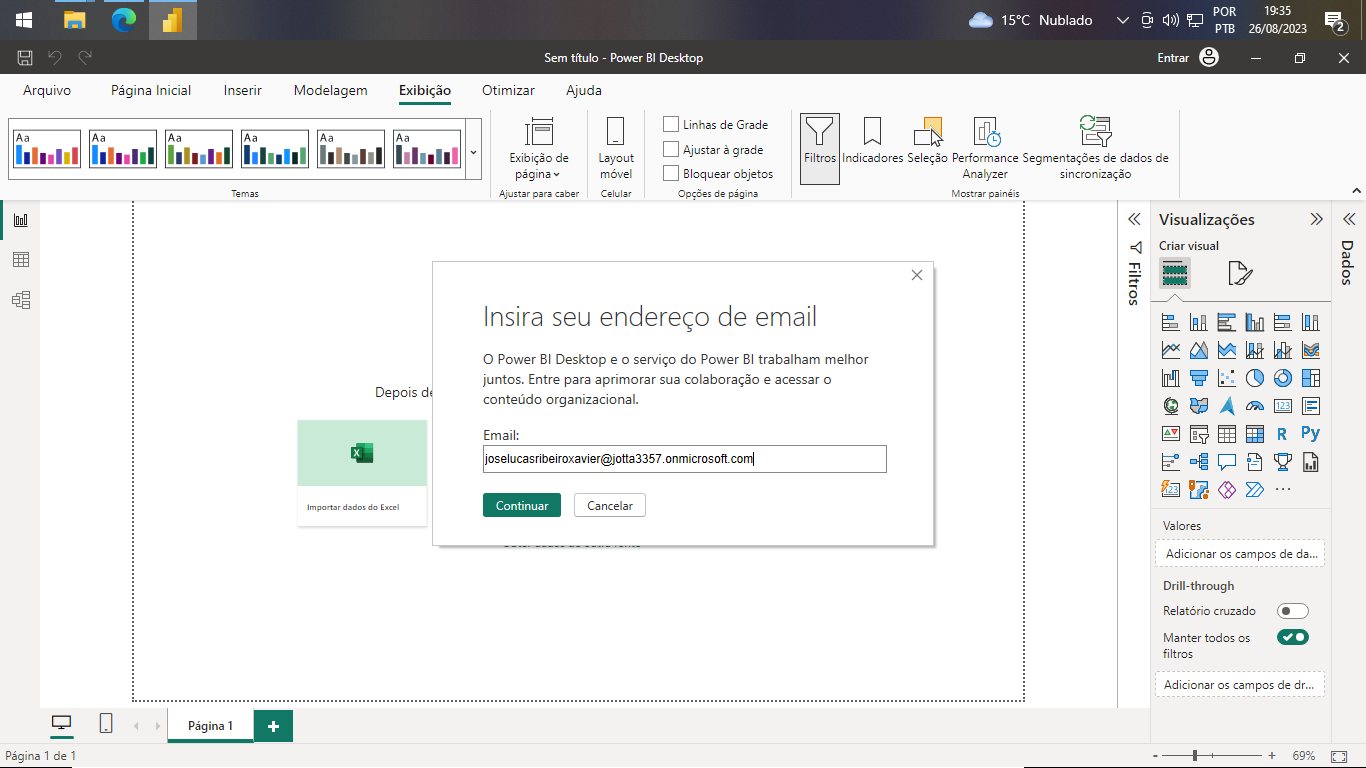Adjust the zoom slider handle
Image resolution: width=1366 pixels, height=768 pixels.
(1194, 756)
